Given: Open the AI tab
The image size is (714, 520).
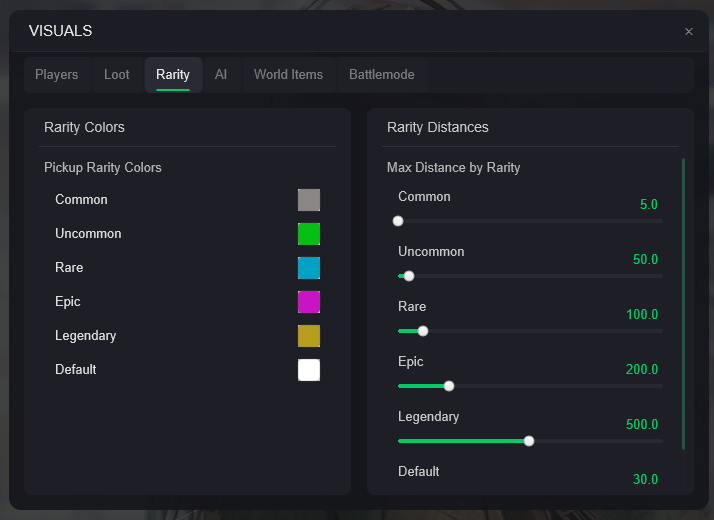Looking at the screenshot, I should click(221, 75).
